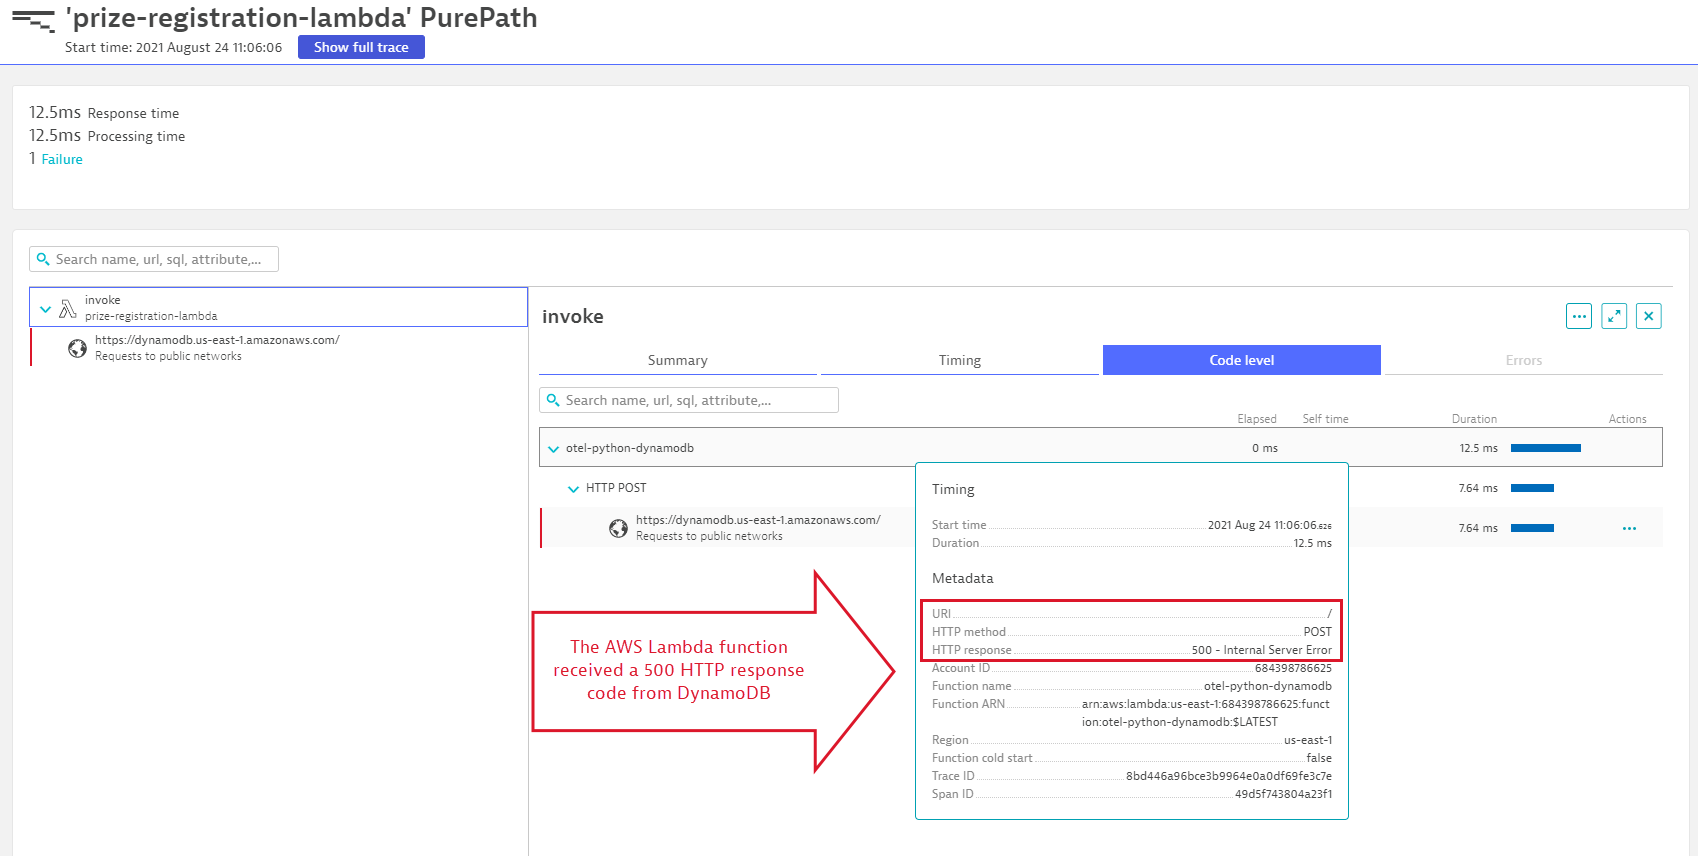Click the Function cold start false value
The width and height of the screenshot is (1698, 856).
(x=1319, y=758)
